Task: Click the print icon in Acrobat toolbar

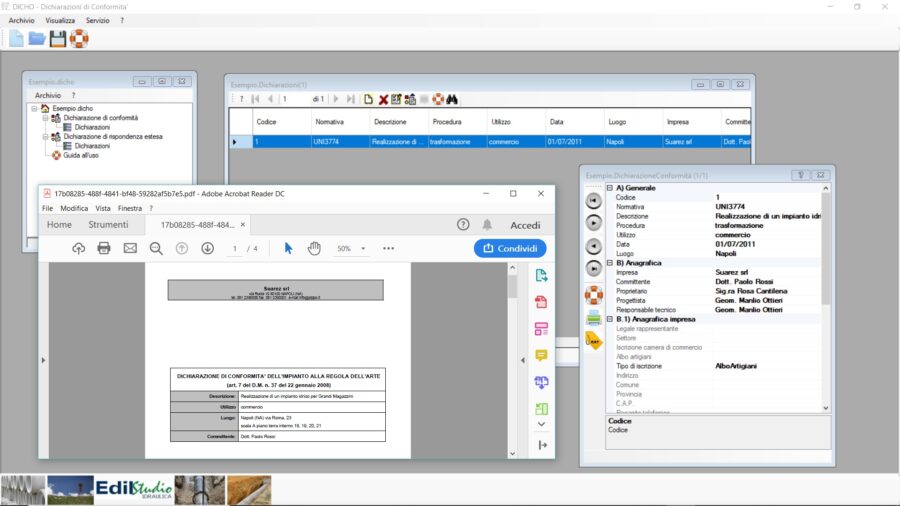Action: click(104, 248)
